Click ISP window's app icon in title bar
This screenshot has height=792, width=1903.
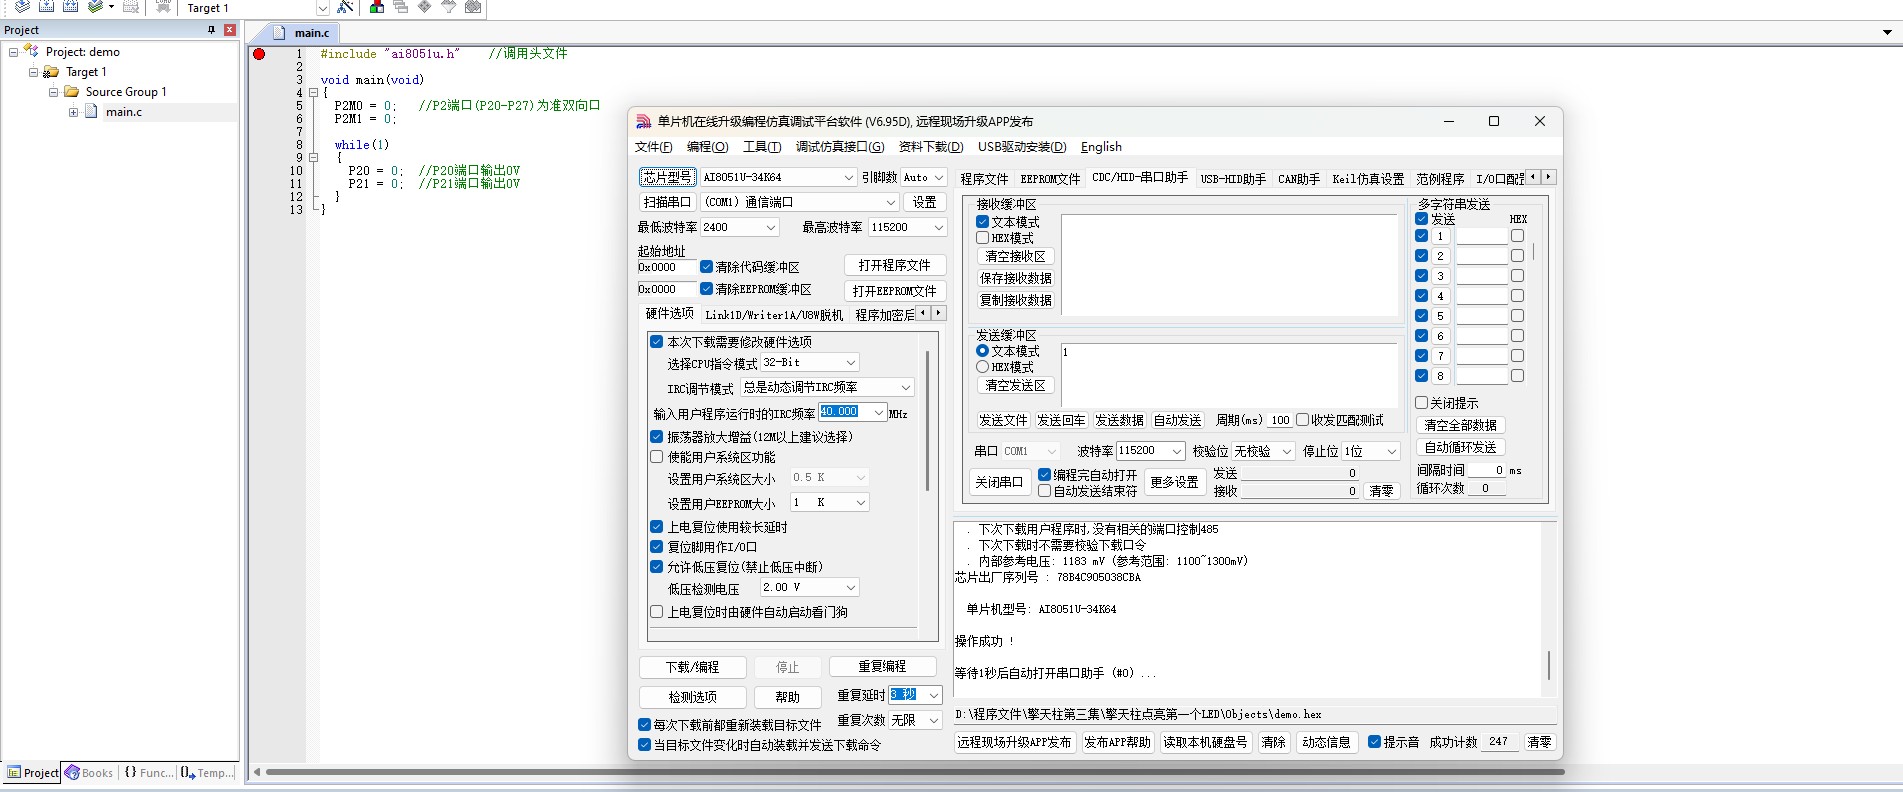(x=644, y=121)
